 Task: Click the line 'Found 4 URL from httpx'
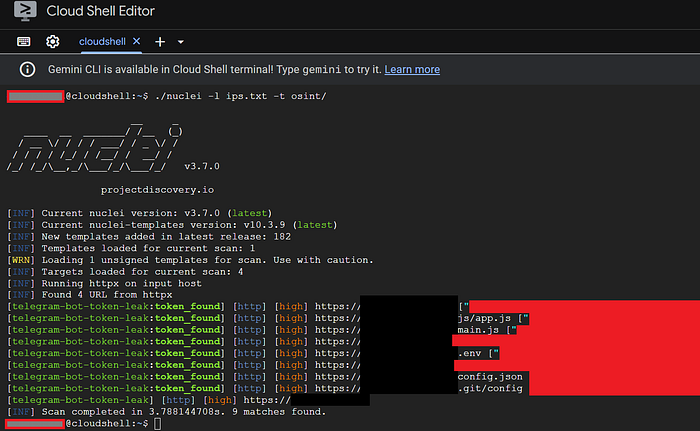pos(90,295)
